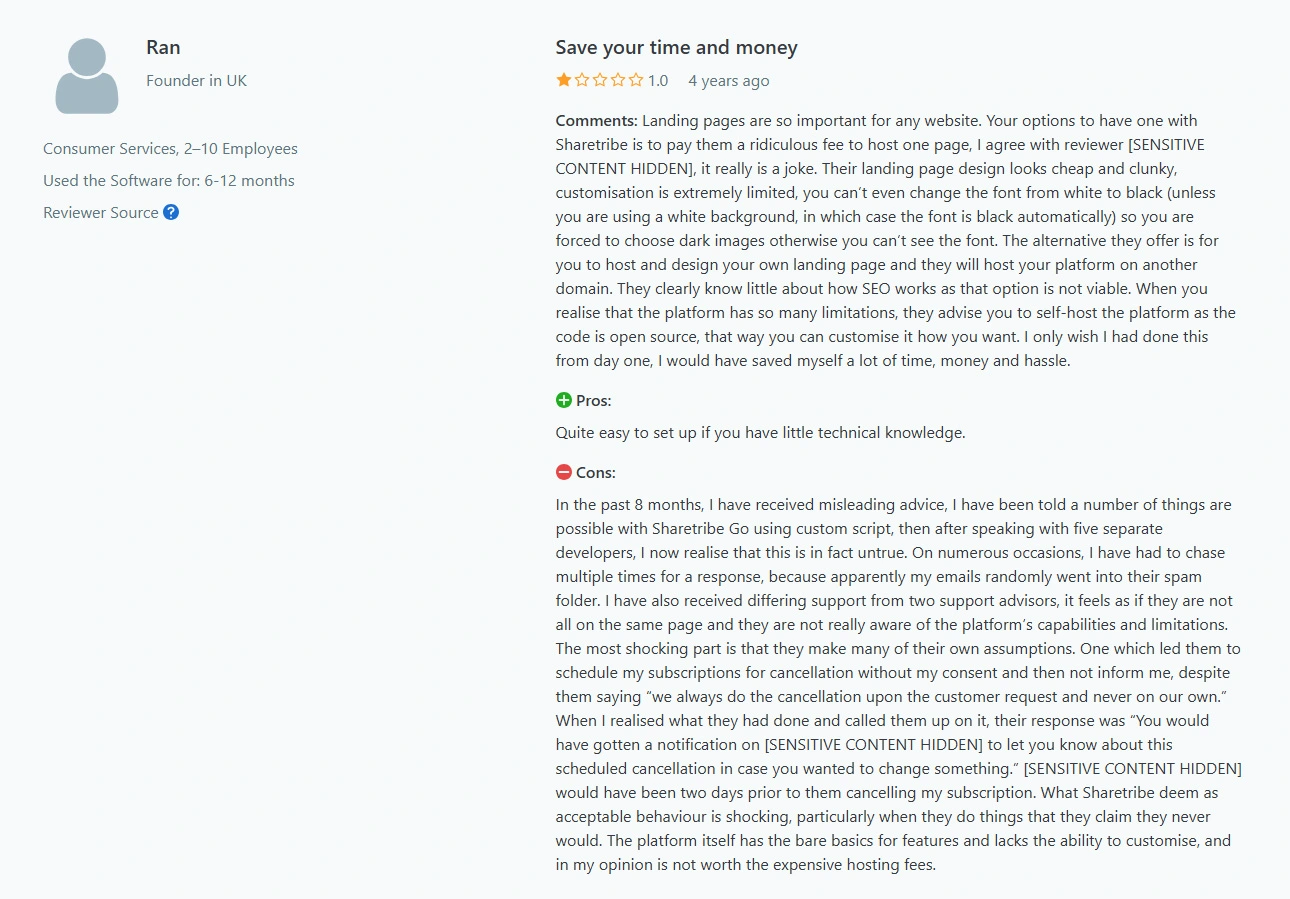
Task: Click the Cons section heading text
Action: point(596,472)
